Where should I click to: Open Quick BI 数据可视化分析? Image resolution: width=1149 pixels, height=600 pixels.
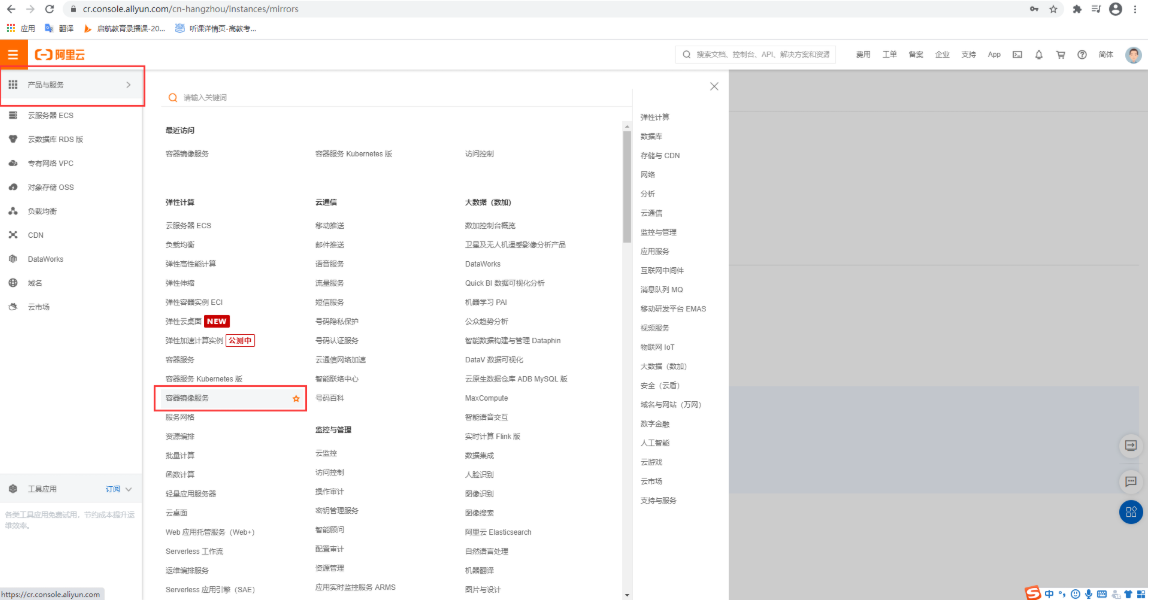click(504, 283)
